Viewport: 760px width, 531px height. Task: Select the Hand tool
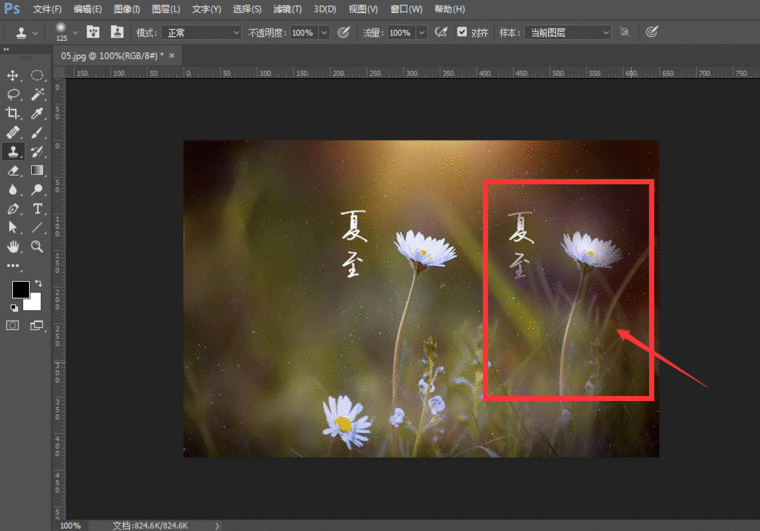[x=13, y=246]
